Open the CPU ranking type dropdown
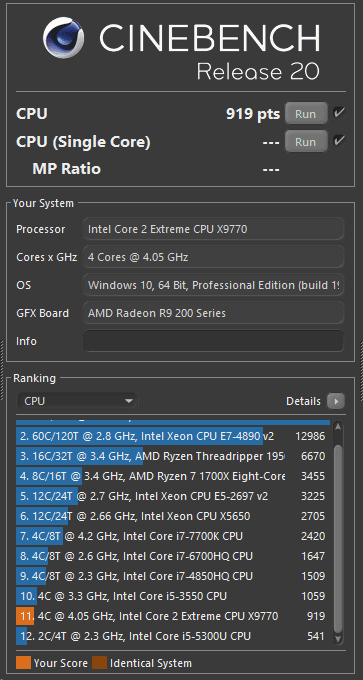 (77, 401)
